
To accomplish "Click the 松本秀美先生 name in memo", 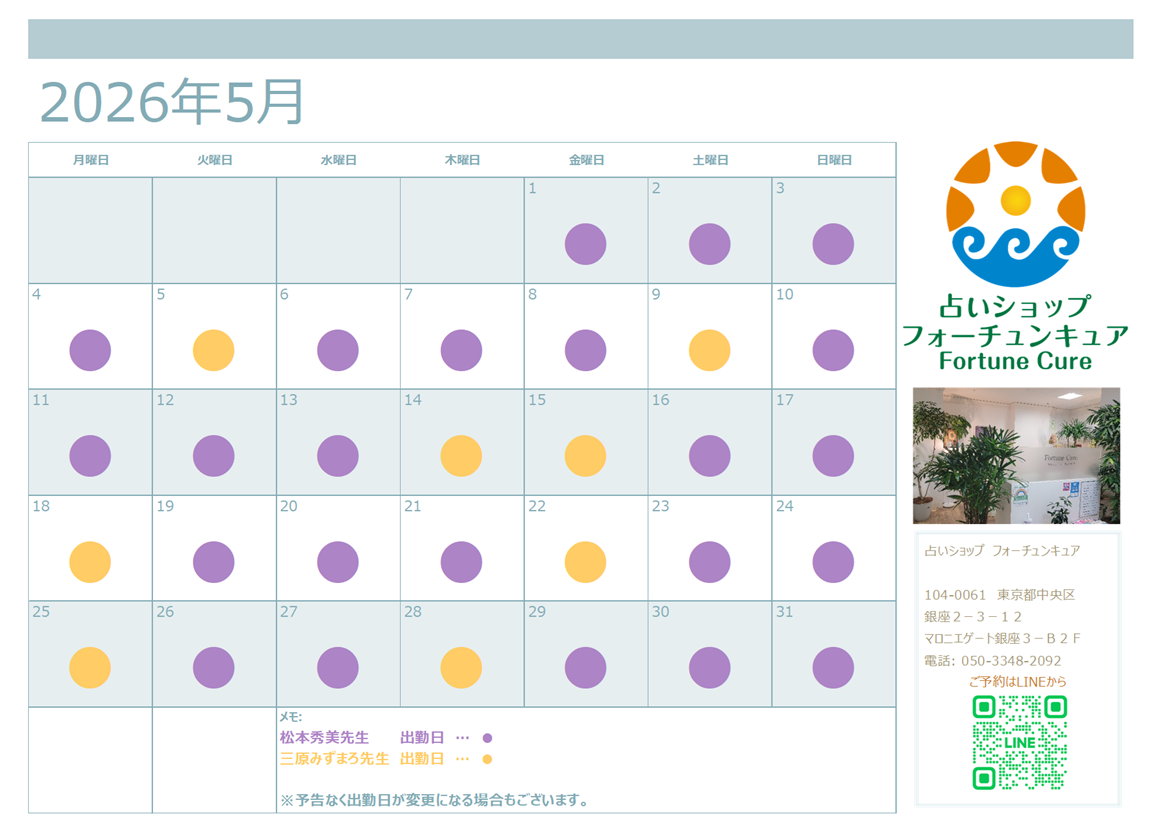I will pyautogui.click(x=324, y=738).
